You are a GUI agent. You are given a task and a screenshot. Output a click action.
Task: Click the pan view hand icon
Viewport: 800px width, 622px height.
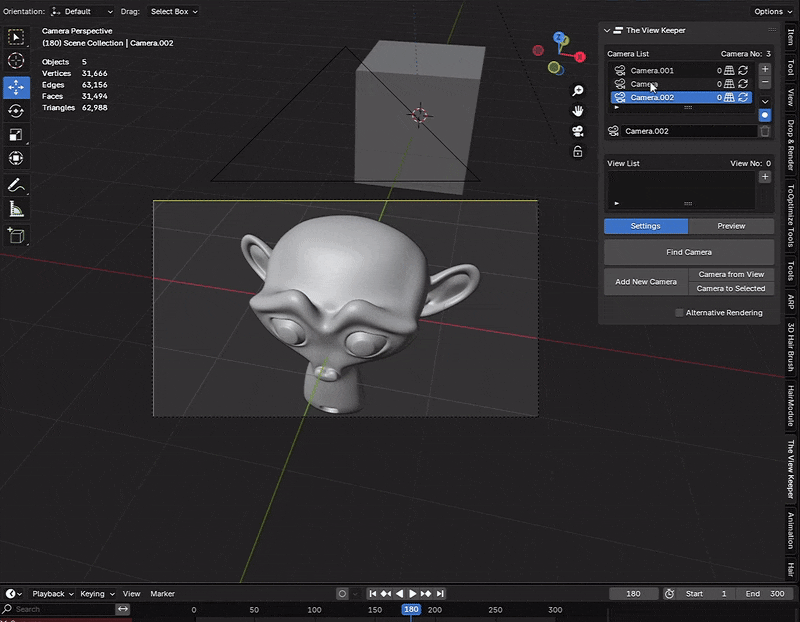[x=578, y=111]
